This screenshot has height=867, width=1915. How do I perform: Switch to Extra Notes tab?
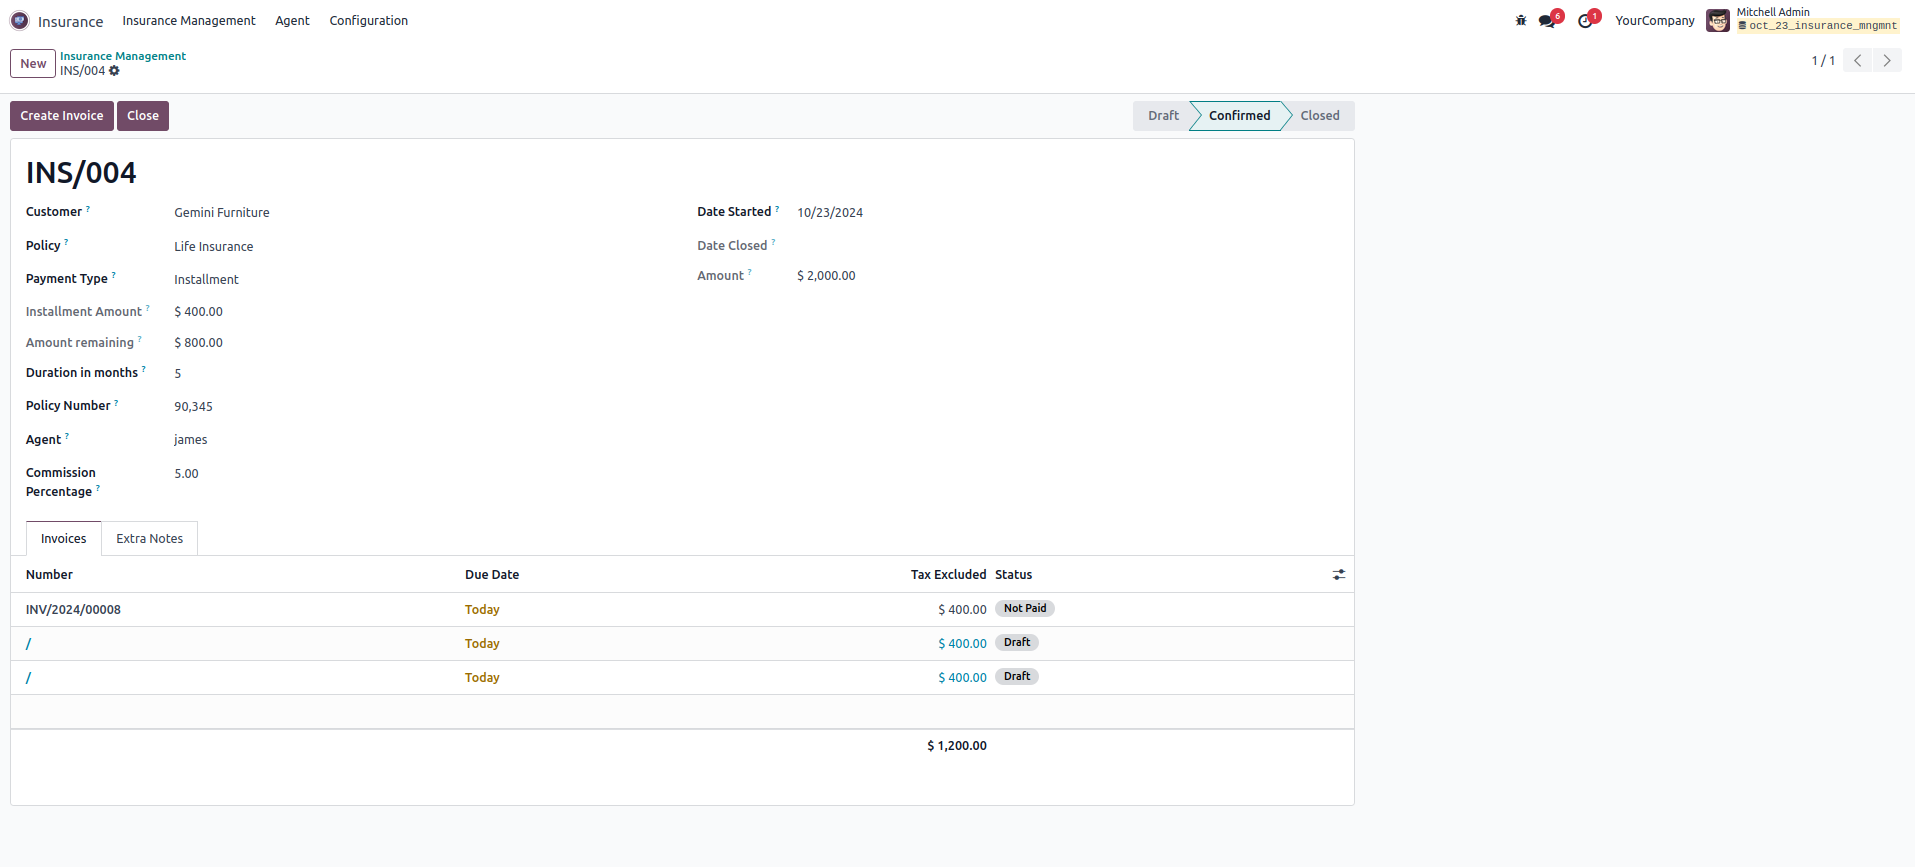150,538
